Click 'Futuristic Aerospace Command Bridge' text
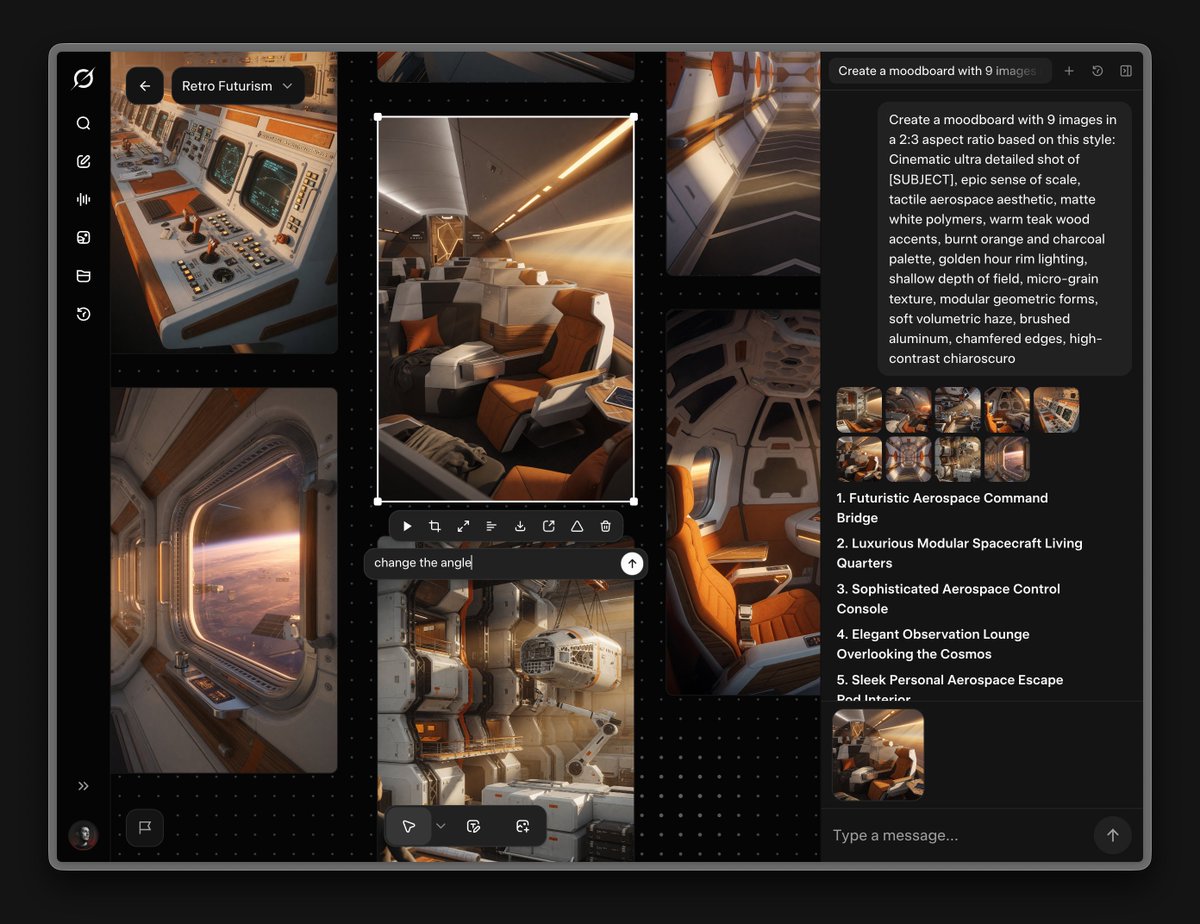Image resolution: width=1200 pixels, height=924 pixels. click(942, 508)
